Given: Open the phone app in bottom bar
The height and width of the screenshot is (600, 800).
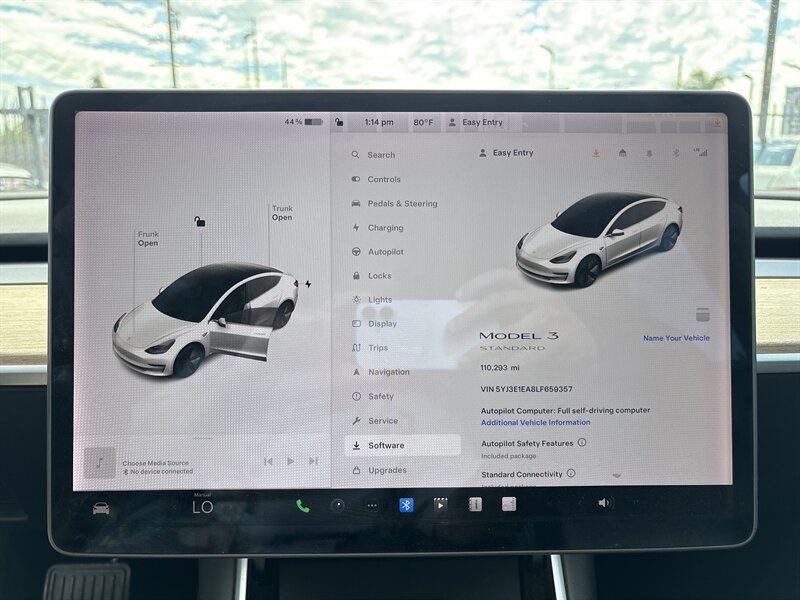Looking at the screenshot, I should pos(302,505).
